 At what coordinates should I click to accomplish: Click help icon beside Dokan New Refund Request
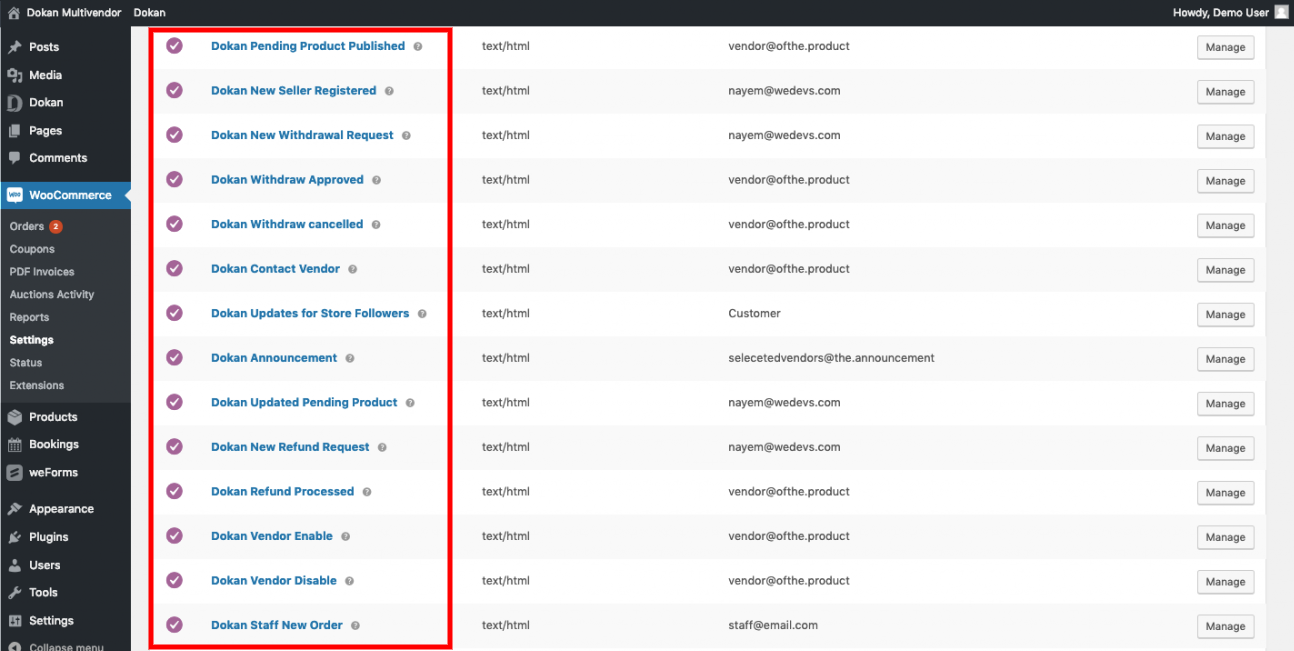(382, 447)
